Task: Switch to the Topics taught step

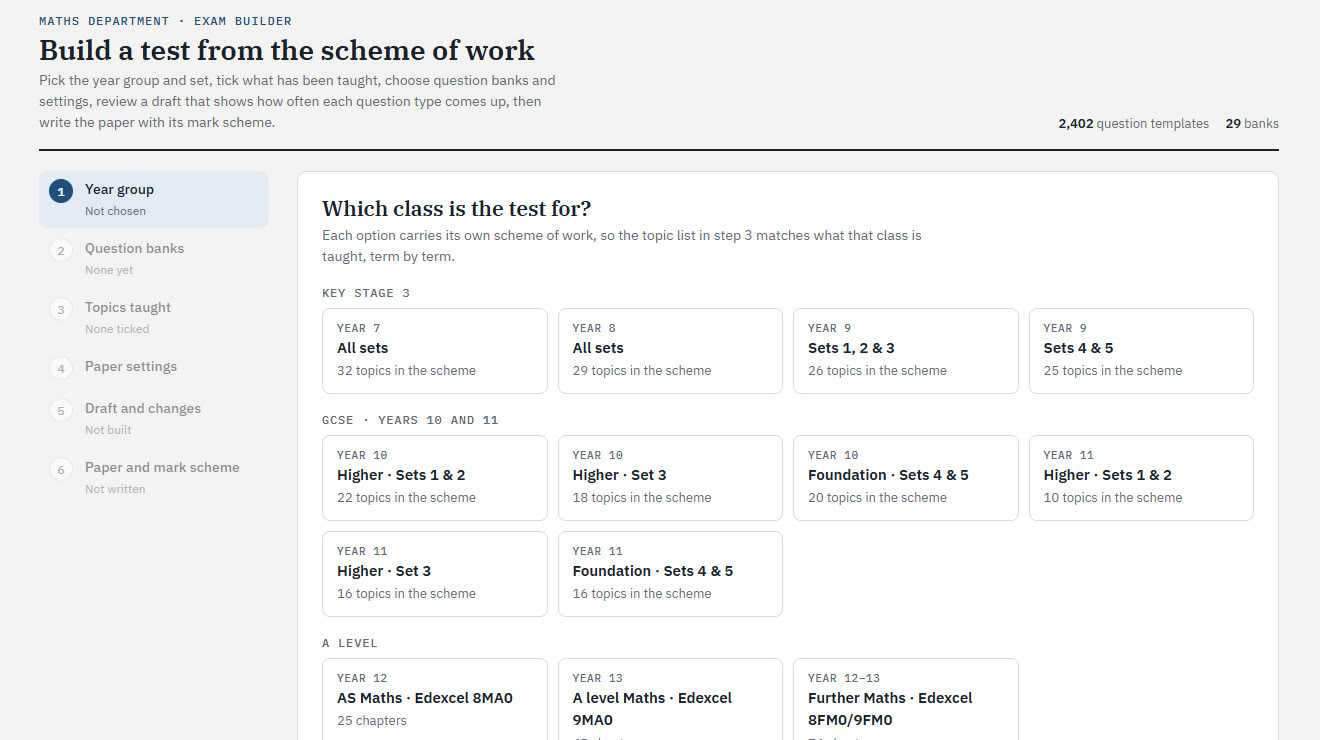Action: coord(154,317)
